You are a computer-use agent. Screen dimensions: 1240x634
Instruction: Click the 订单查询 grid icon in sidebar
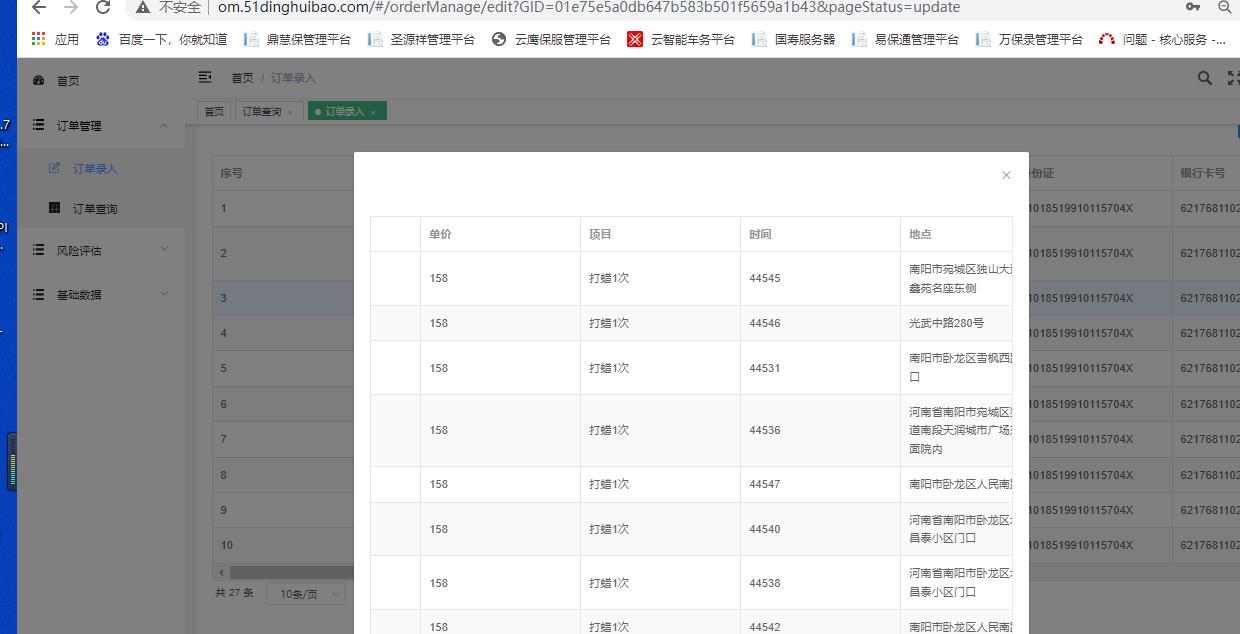[55, 209]
